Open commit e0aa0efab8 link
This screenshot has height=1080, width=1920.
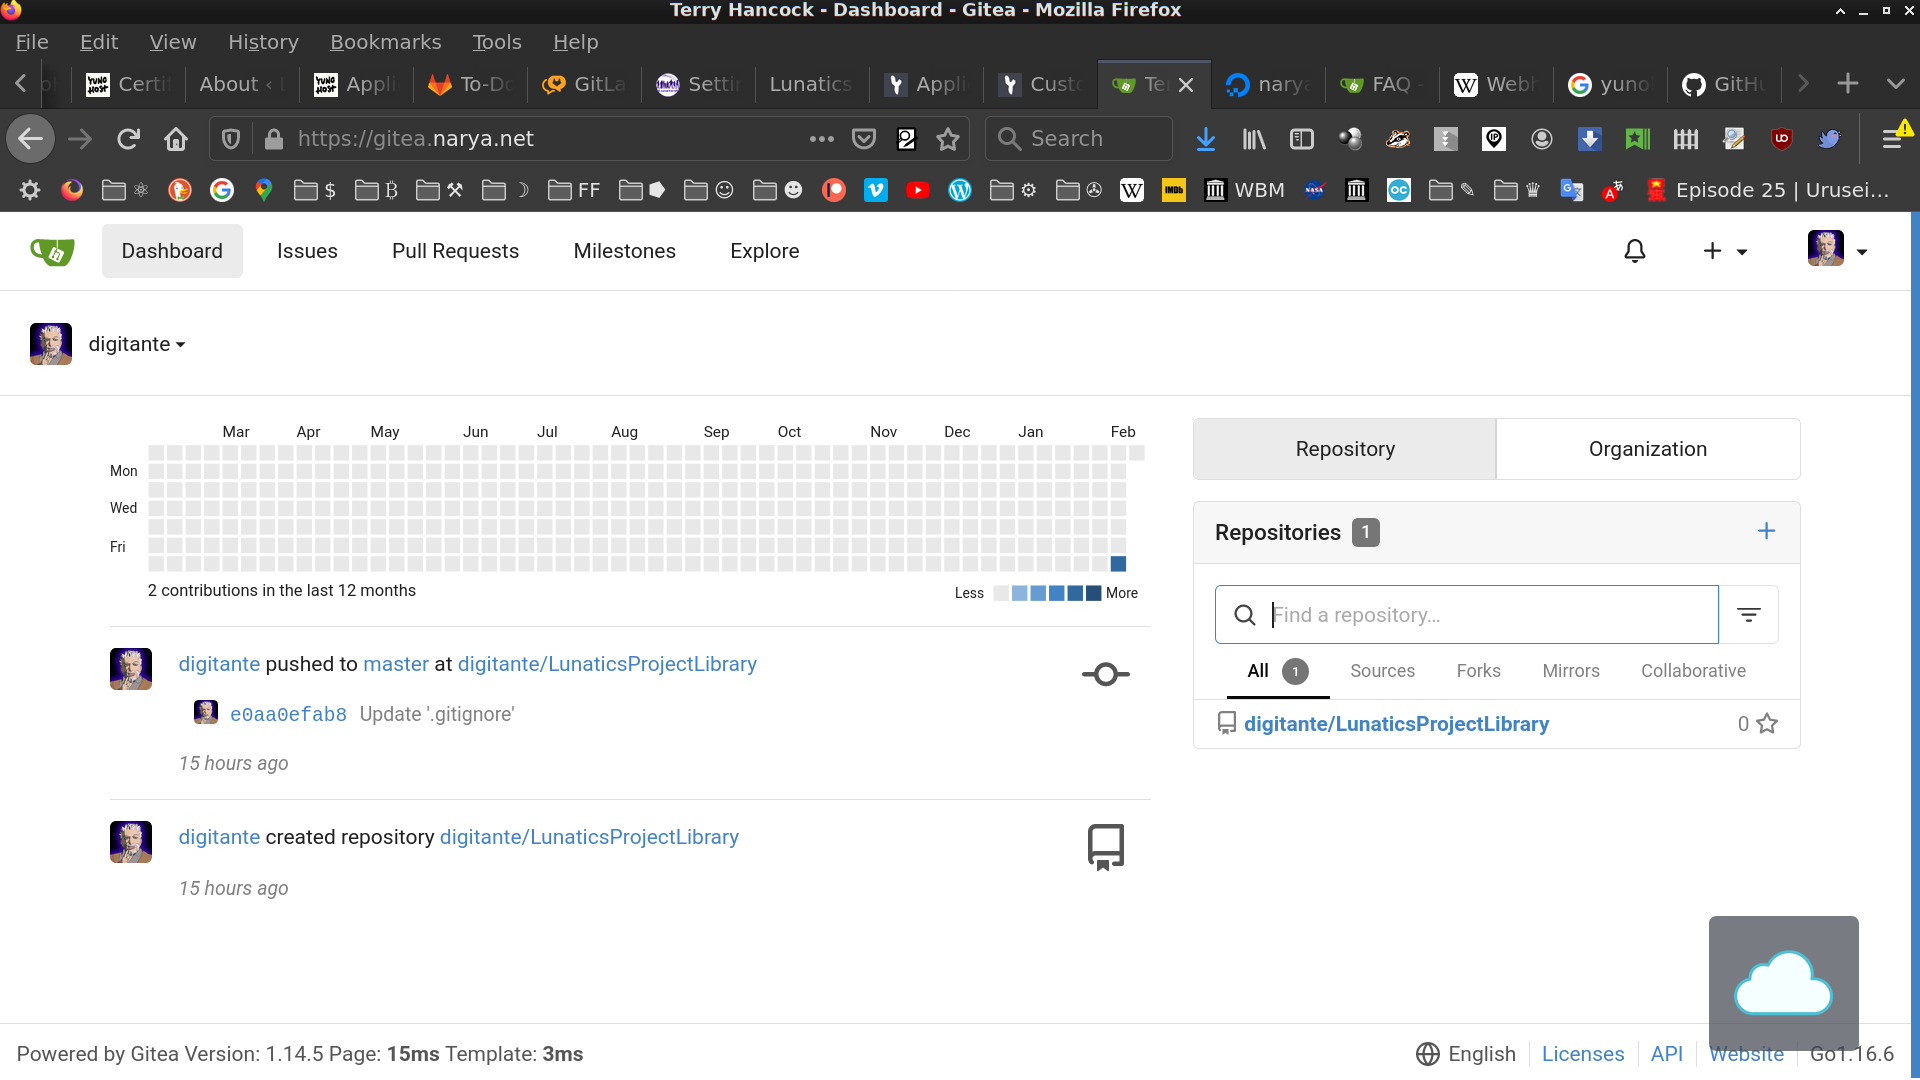point(288,714)
